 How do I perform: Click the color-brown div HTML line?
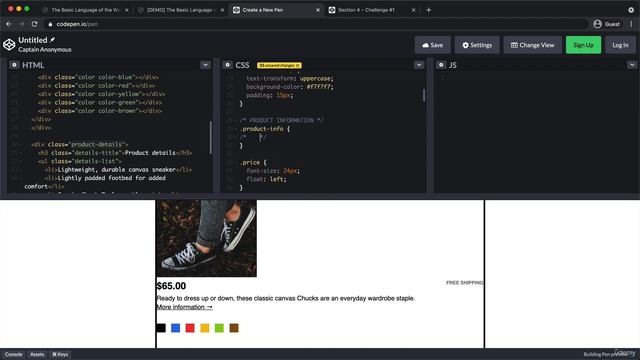tap(100, 111)
